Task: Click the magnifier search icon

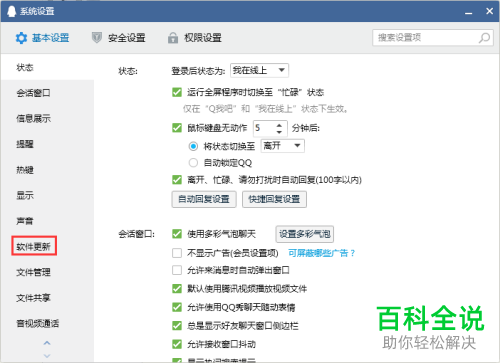Action: point(484,38)
